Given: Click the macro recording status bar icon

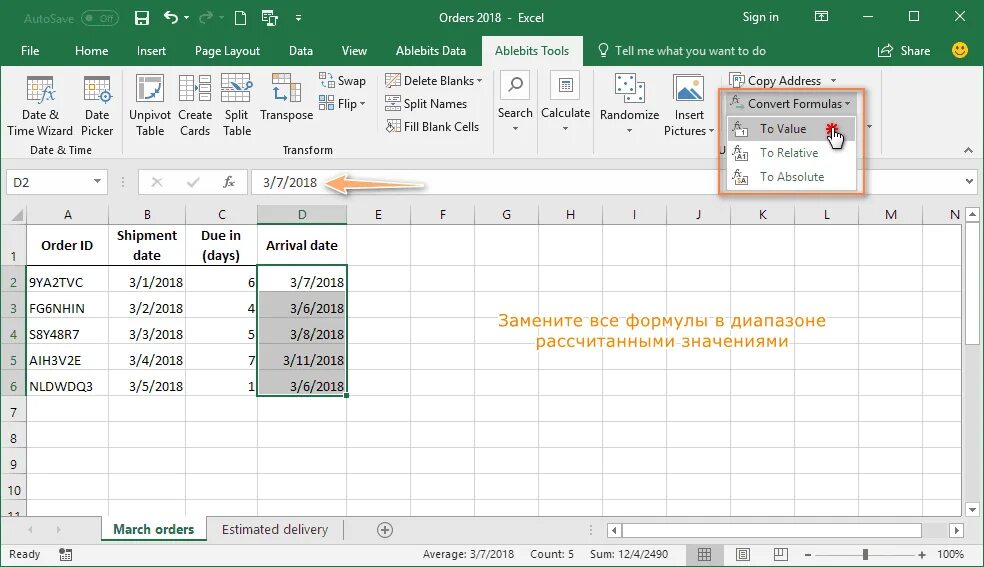Looking at the screenshot, I should tap(65, 554).
